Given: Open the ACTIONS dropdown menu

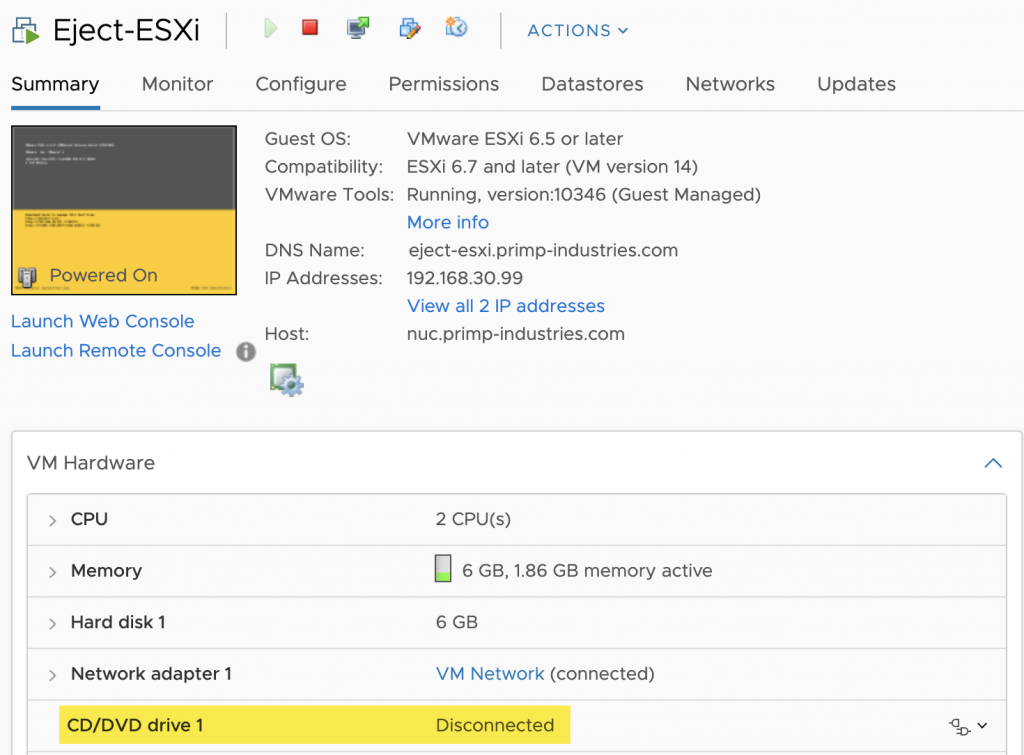Looking at the screenshot, I should (577, 30).
